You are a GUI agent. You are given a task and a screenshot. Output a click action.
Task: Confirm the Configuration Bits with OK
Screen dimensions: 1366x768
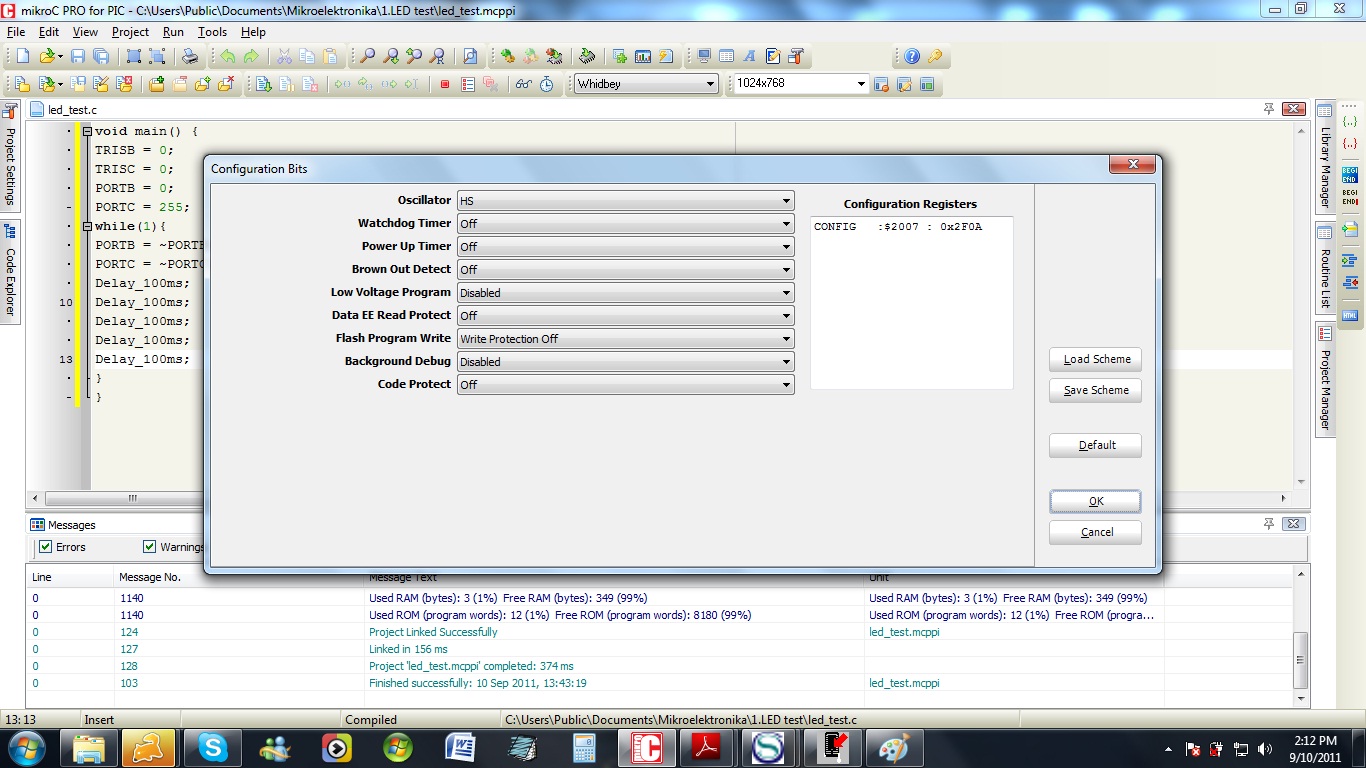click(x=1095, y=502)
